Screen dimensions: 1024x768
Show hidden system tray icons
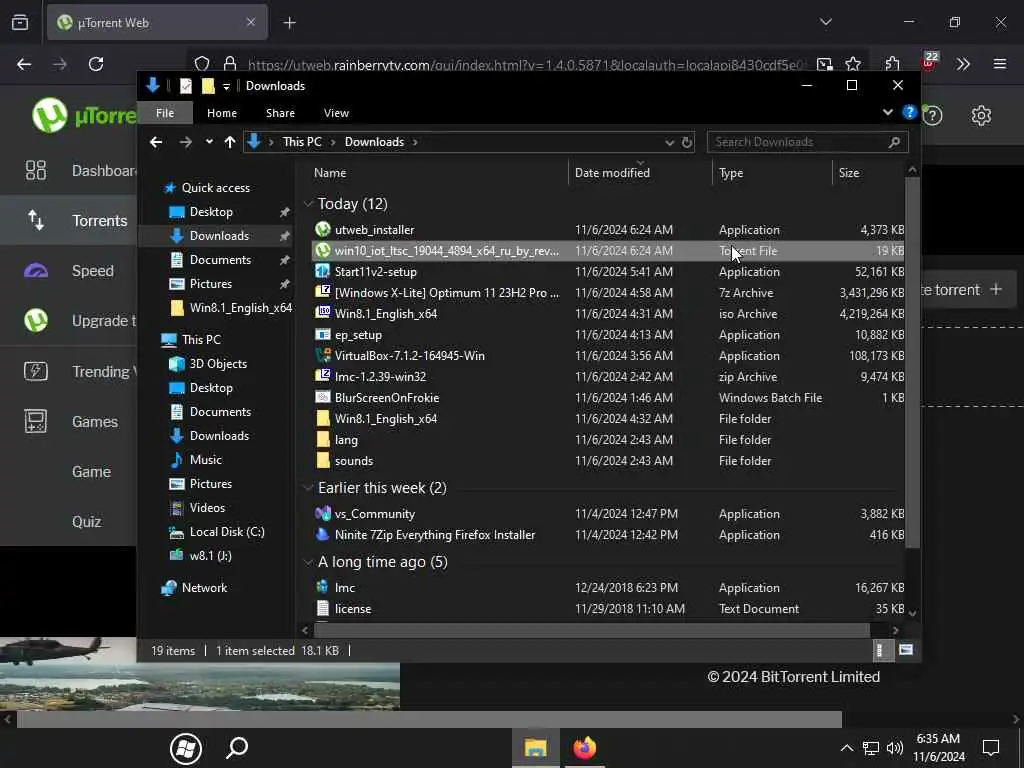[846, 748]
